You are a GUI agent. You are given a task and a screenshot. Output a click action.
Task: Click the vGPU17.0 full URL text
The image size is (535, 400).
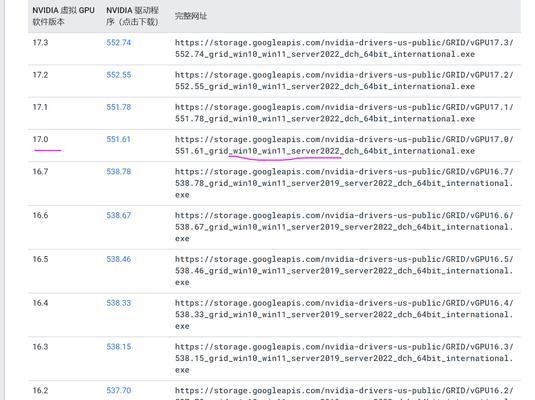coord(344,145)
